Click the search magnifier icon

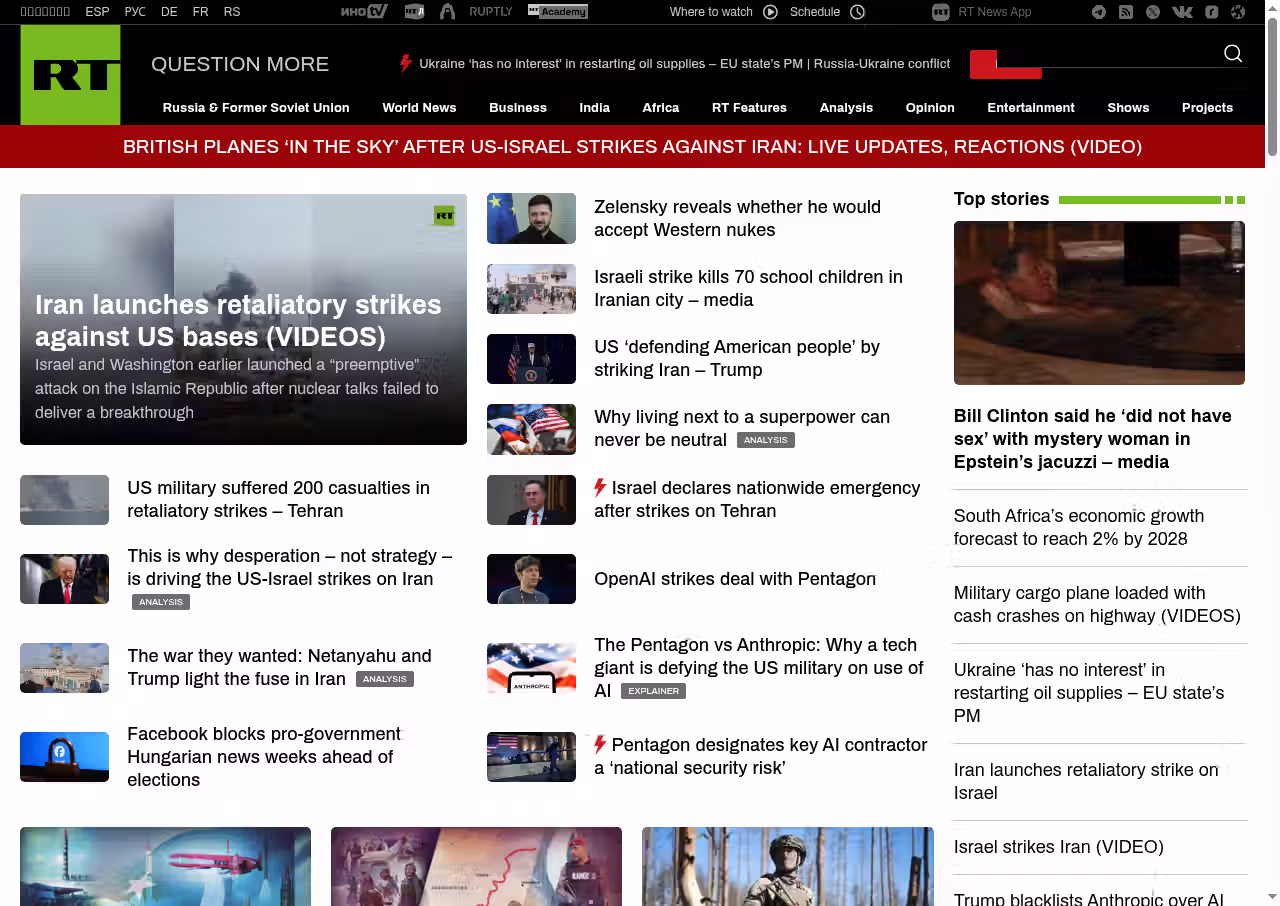pyautogui.click(x=1233, y=54)
